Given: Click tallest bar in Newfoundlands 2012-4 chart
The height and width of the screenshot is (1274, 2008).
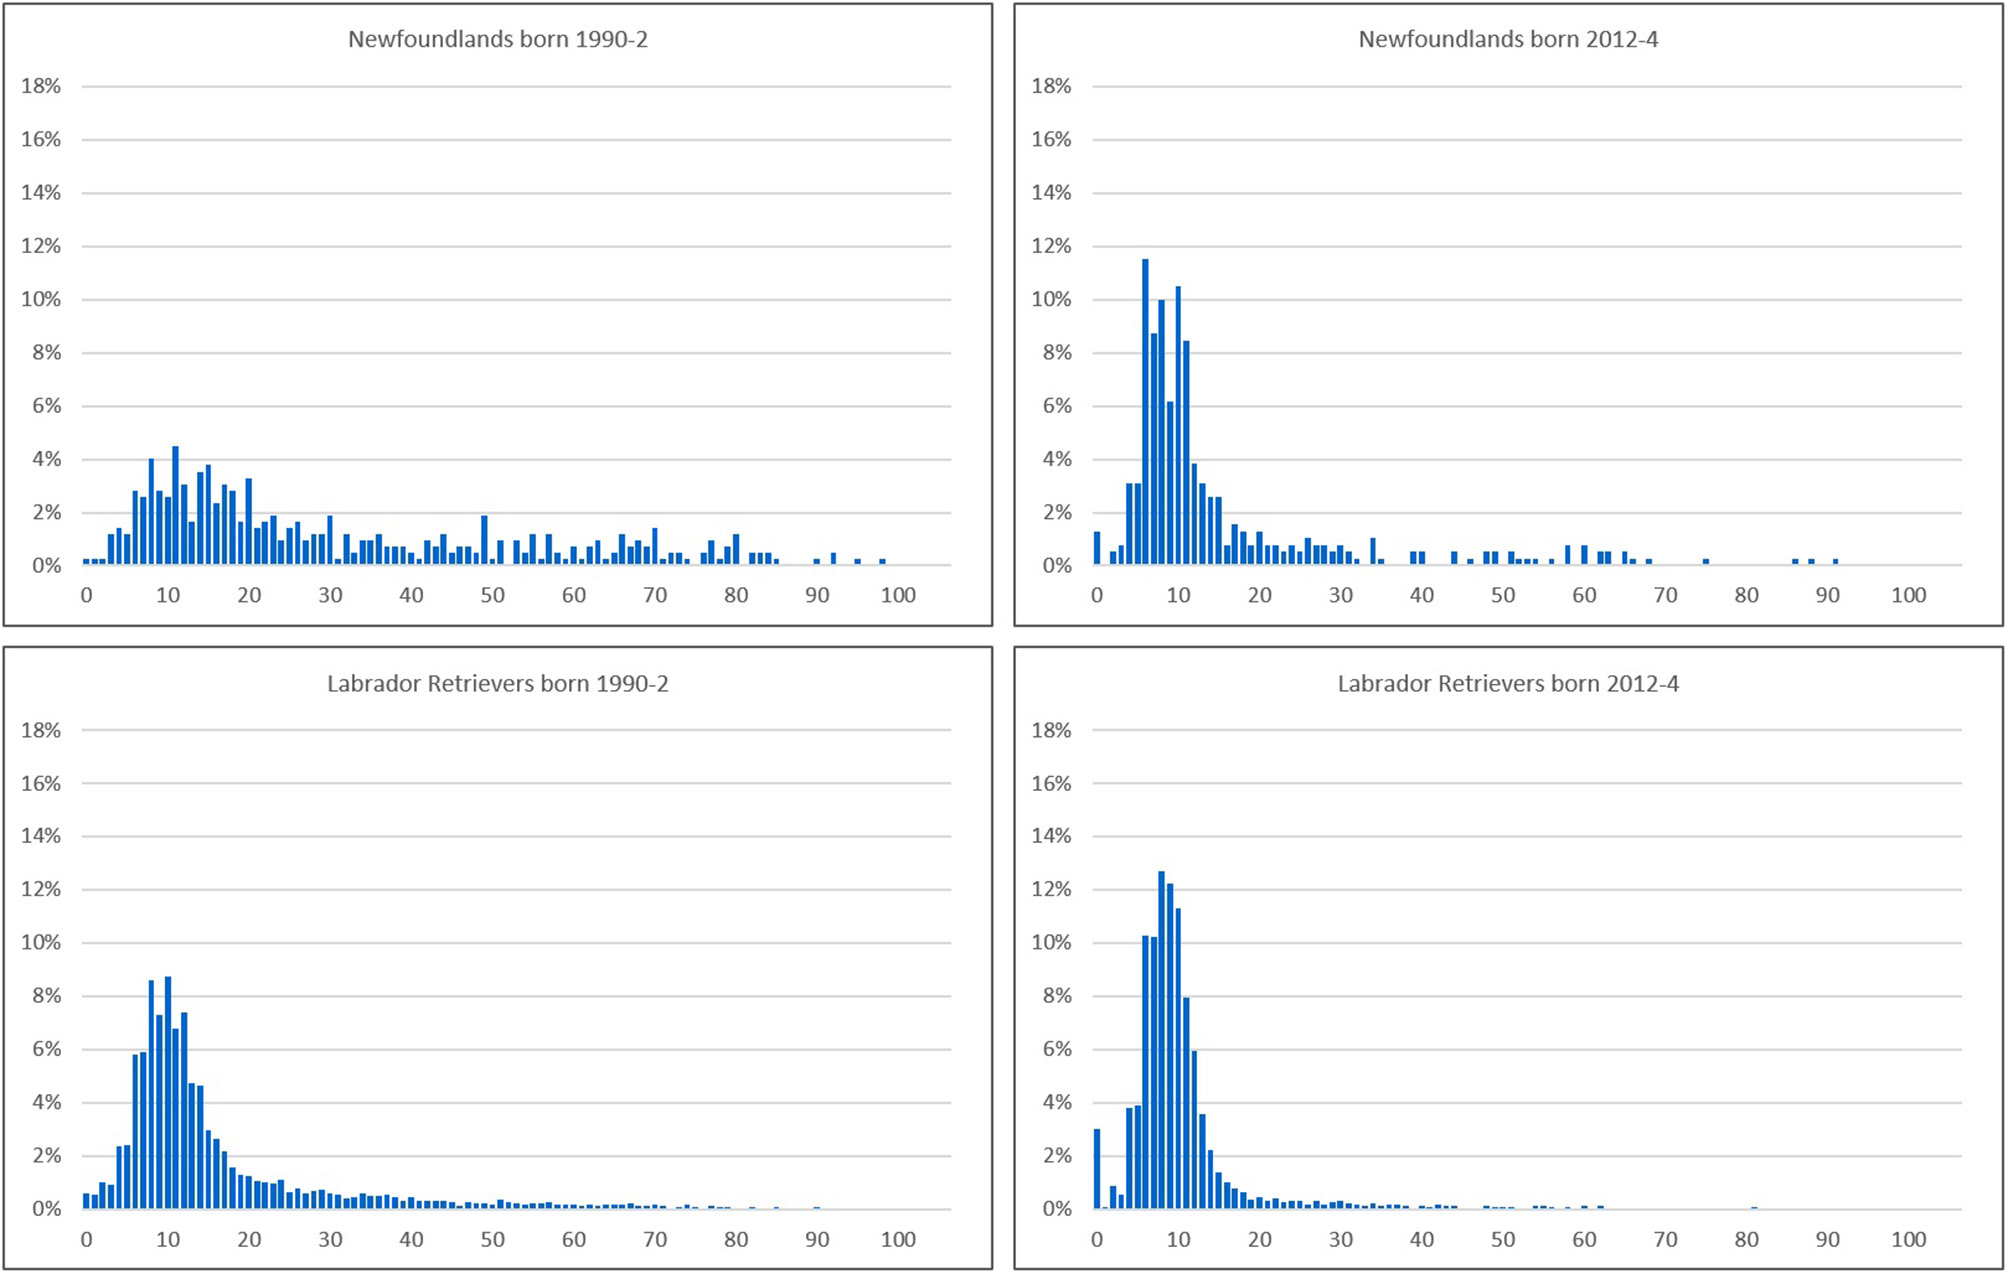Looking at the screenshot, I should [x=1145, y=412].
